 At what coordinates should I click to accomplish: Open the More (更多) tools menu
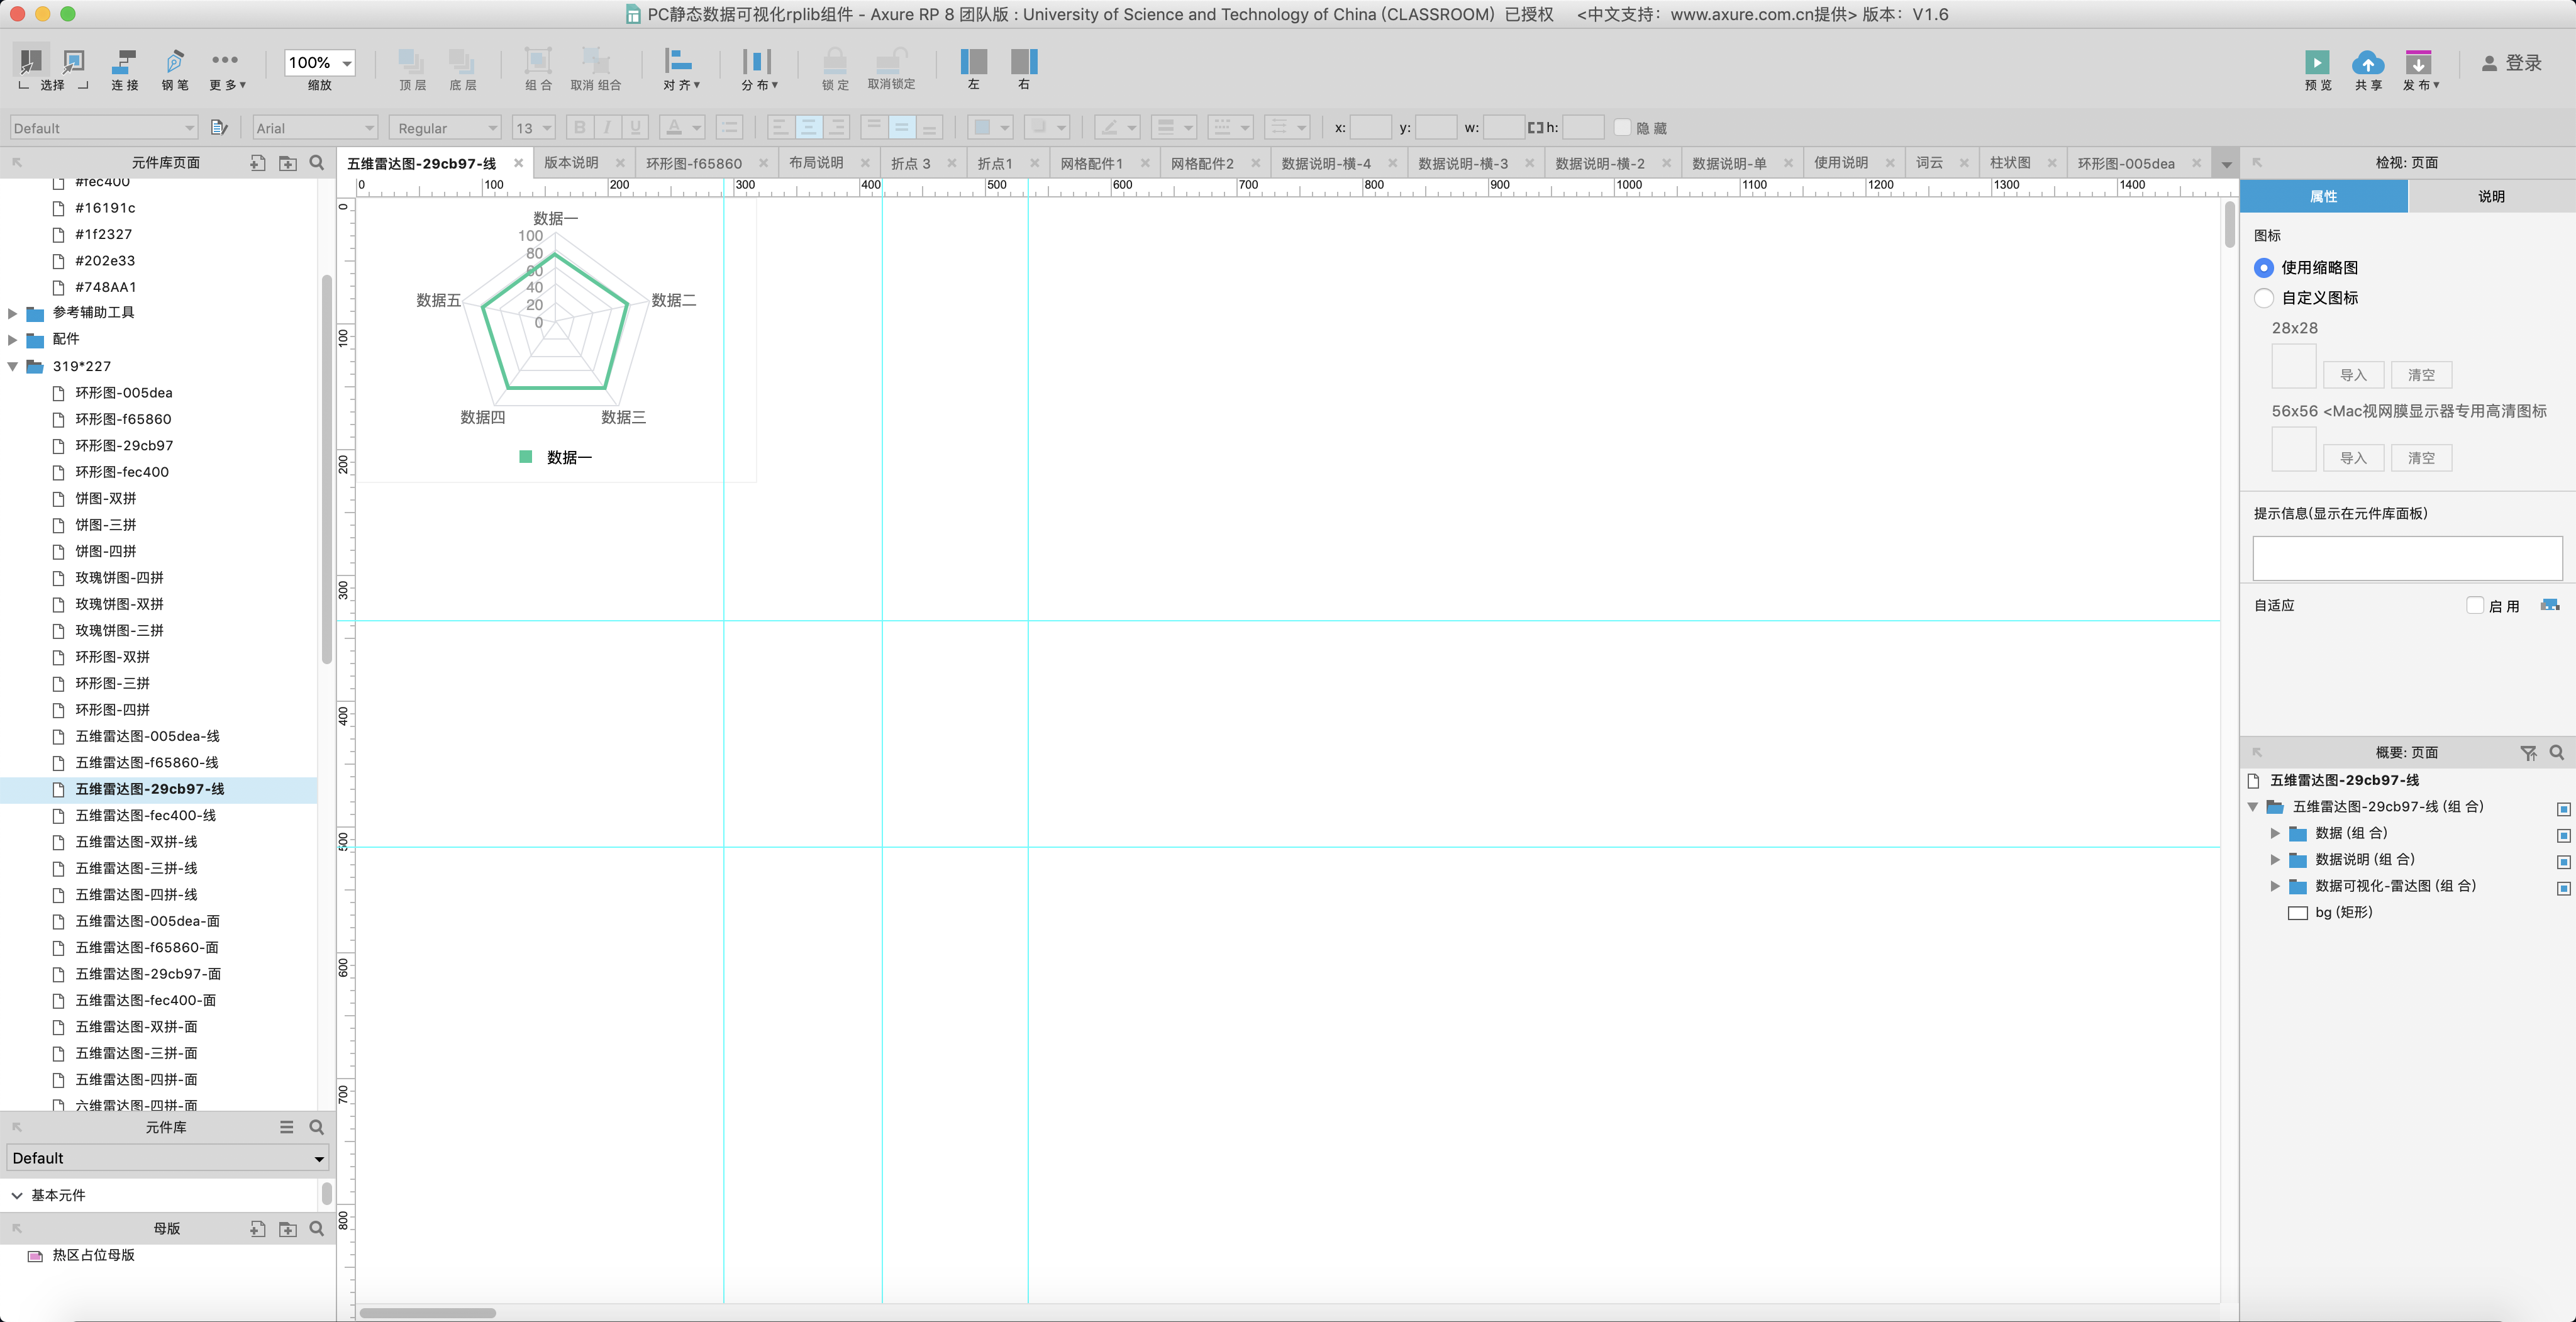point(225,61)
